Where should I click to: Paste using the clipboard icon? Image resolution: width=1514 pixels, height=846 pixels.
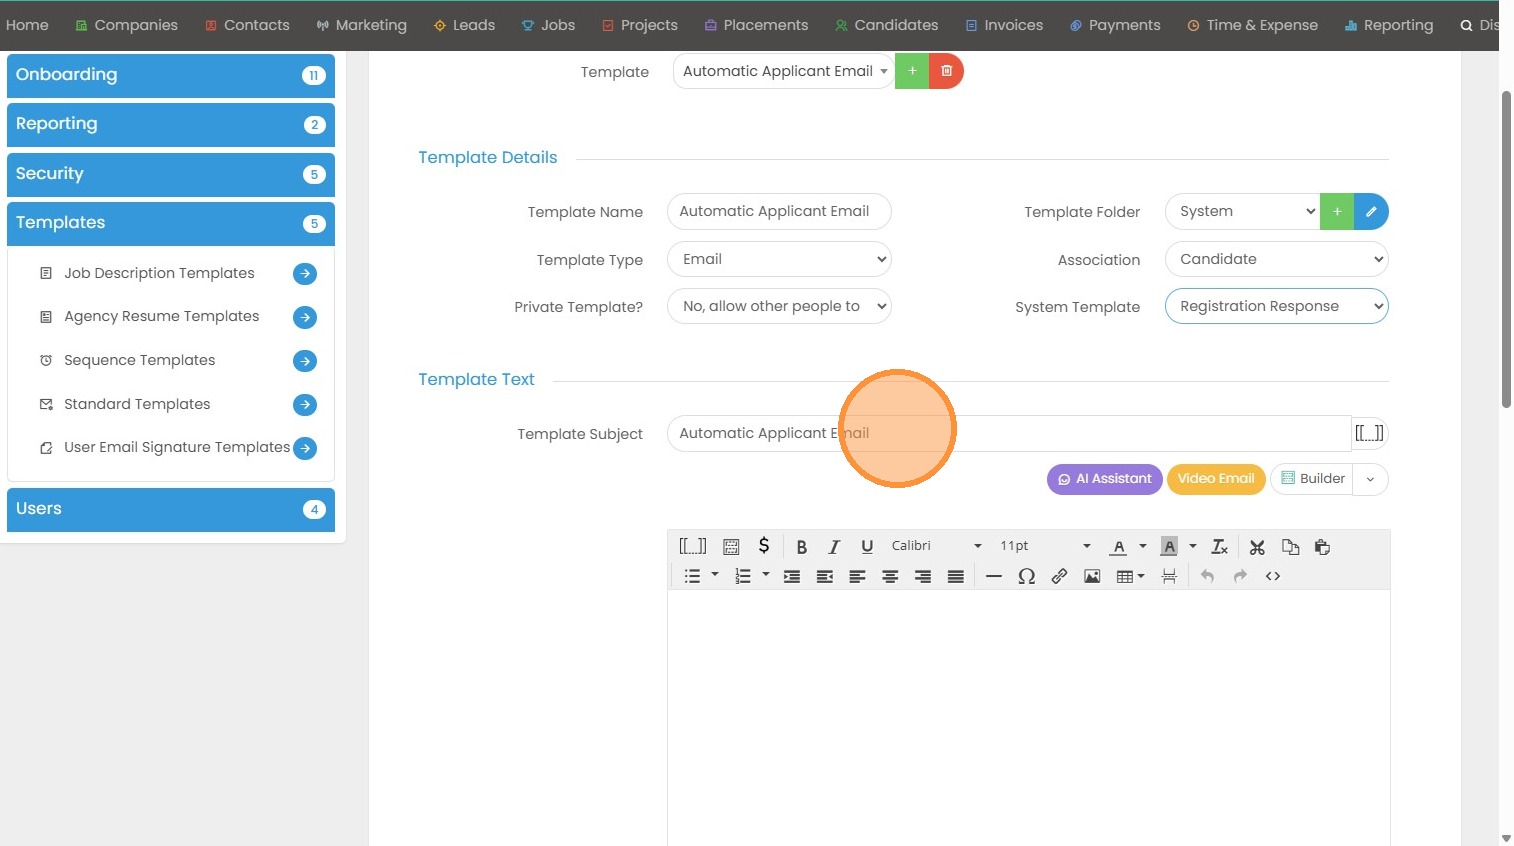tap(1322, 547)
